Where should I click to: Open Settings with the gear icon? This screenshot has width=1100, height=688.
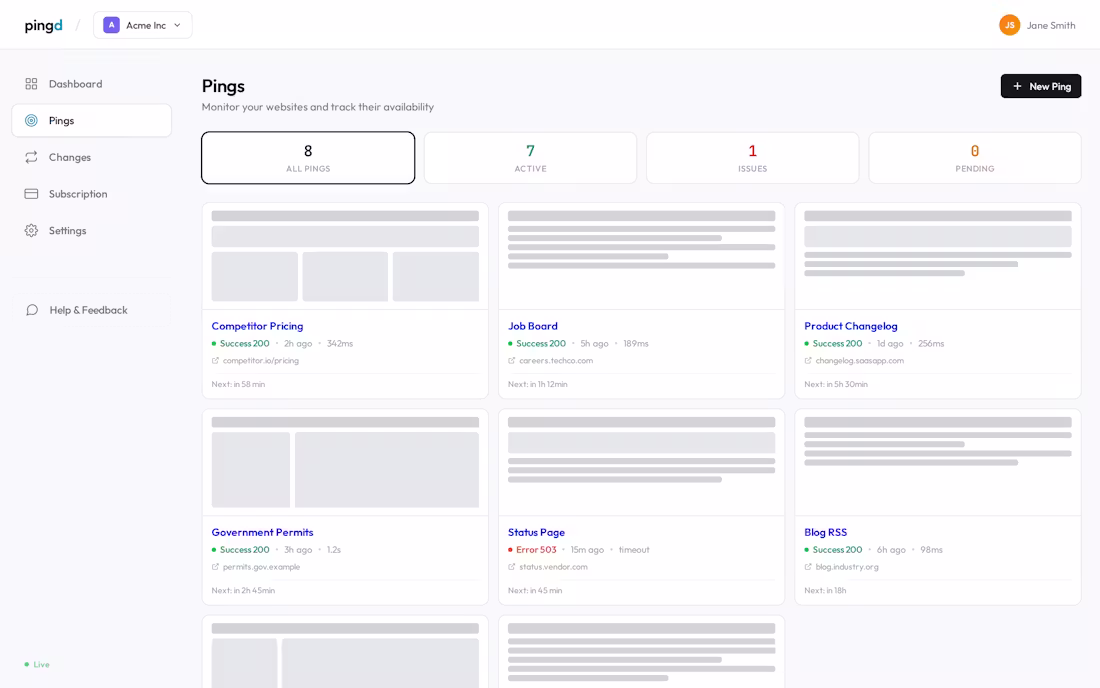point(31,230)
